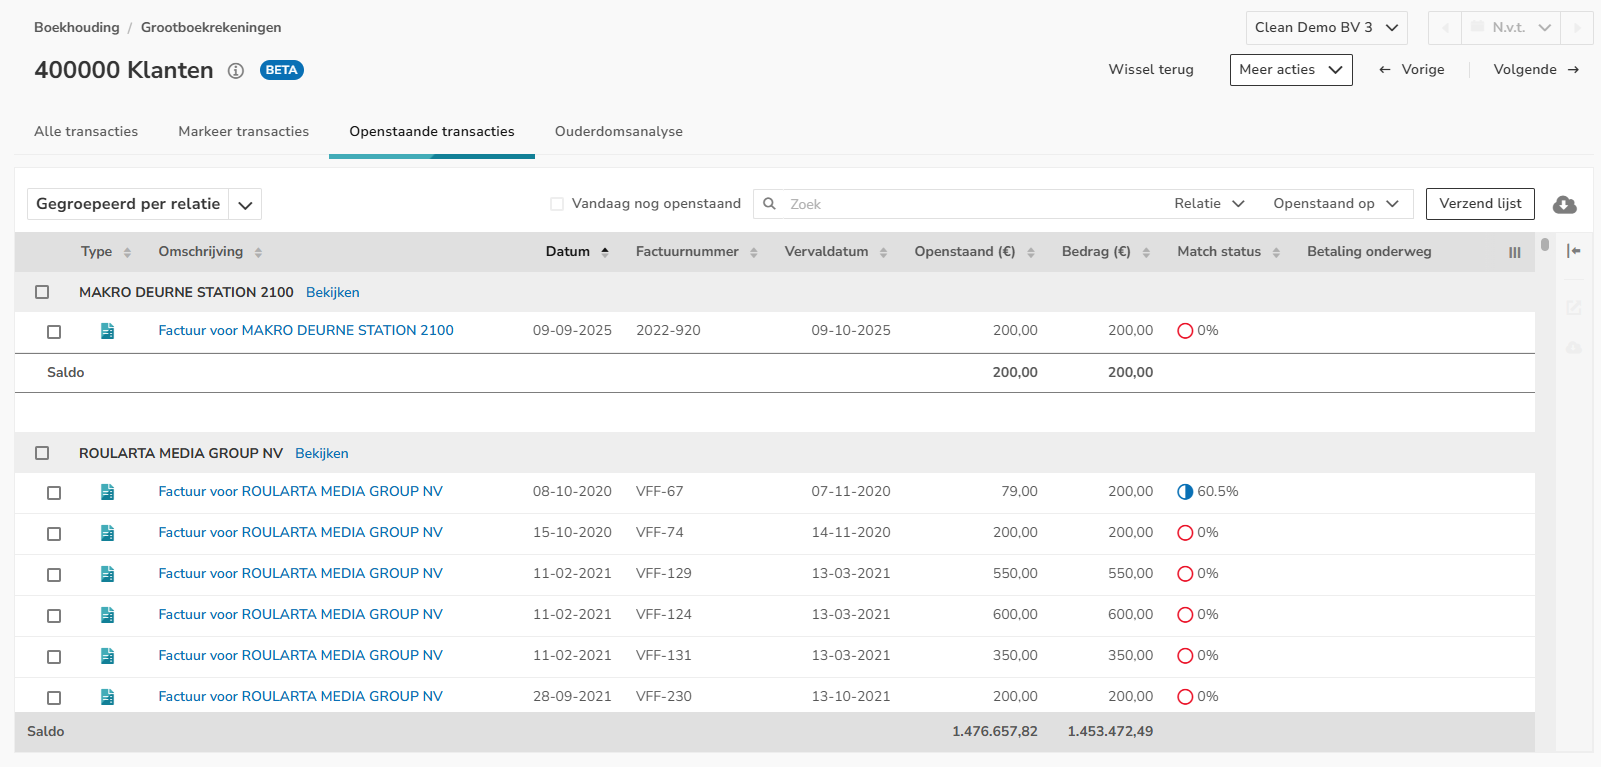Collapse the side panel with the arrow icon
Image resolution: width=1601 pixels, height=767 pixels.
(1573, 251)
